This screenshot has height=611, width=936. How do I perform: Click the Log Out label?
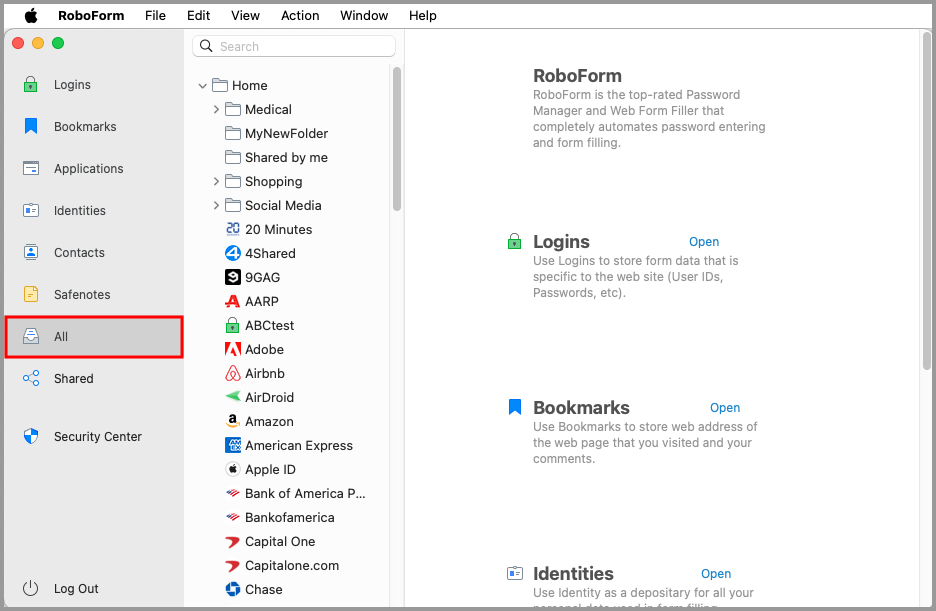pos(76,588)
